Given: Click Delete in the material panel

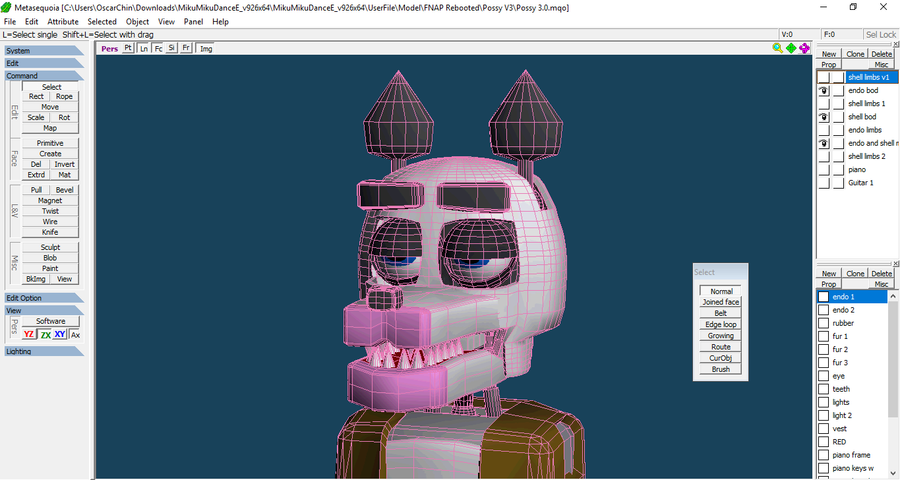Looking at the screenshot, I should [x=881, y=273].
